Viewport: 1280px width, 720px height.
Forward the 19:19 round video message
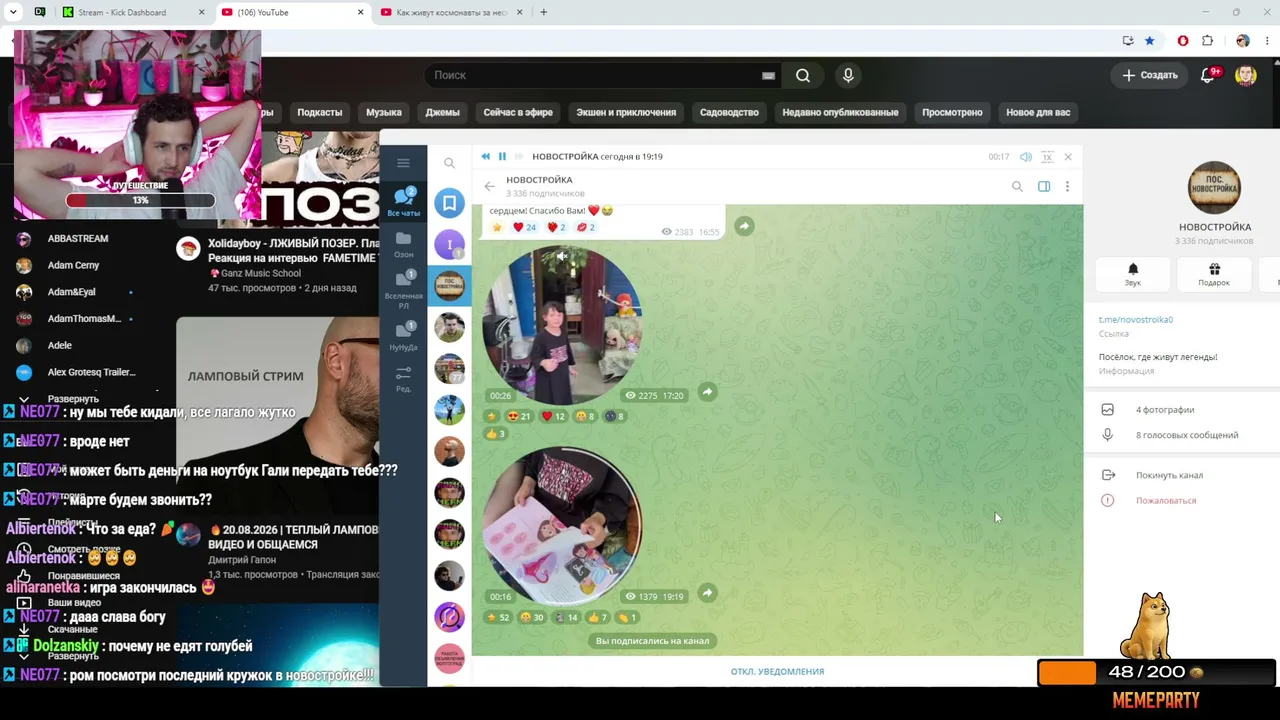point(707,593)
